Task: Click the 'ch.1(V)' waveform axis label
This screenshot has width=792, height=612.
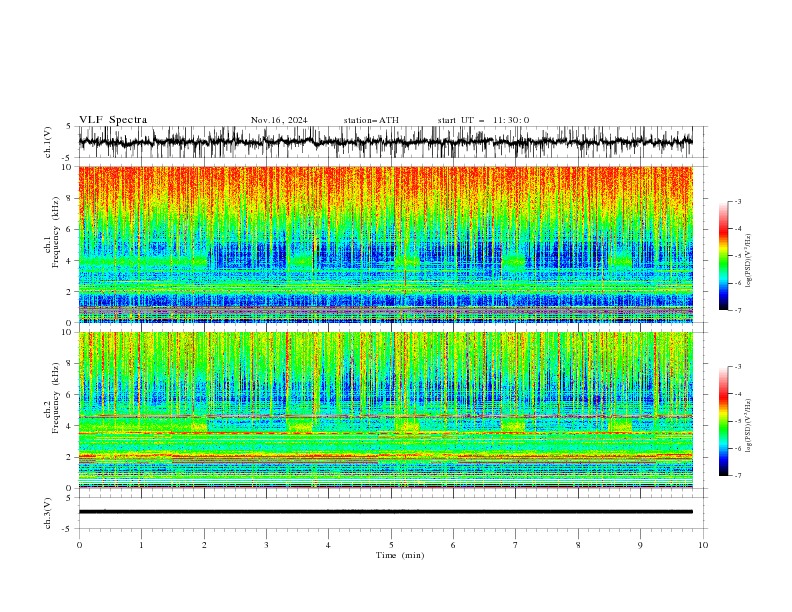Action: pyautogui.click(x=48, y=142)
